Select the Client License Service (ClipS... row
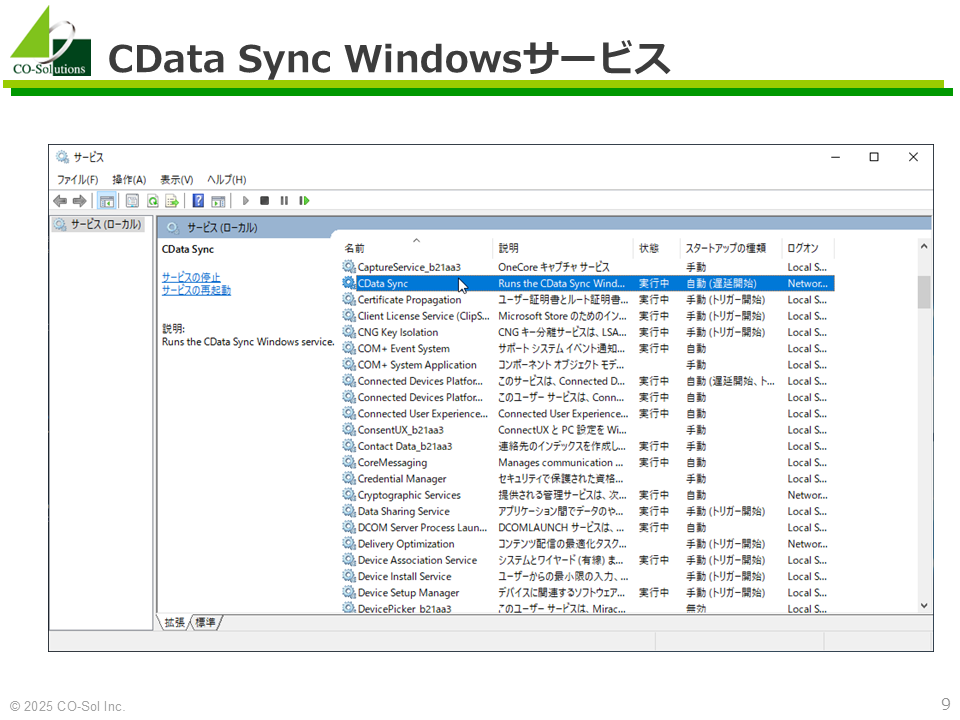The height and width of the screenshot is (720, 960). click(x=588, y=316)
